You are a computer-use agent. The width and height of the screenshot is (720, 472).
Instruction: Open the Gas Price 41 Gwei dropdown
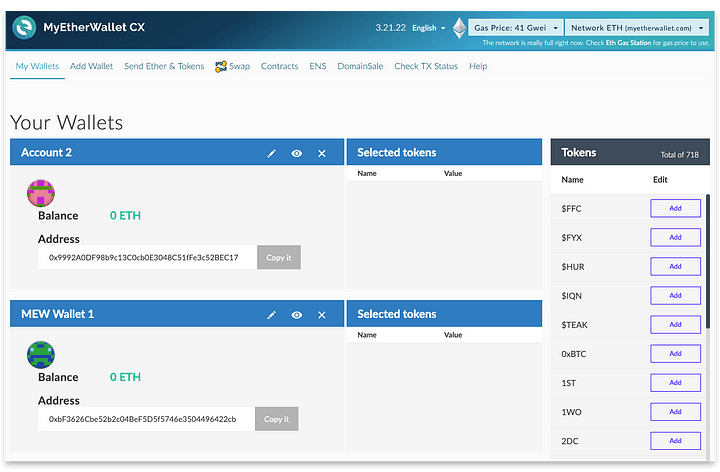pos(516,28)
